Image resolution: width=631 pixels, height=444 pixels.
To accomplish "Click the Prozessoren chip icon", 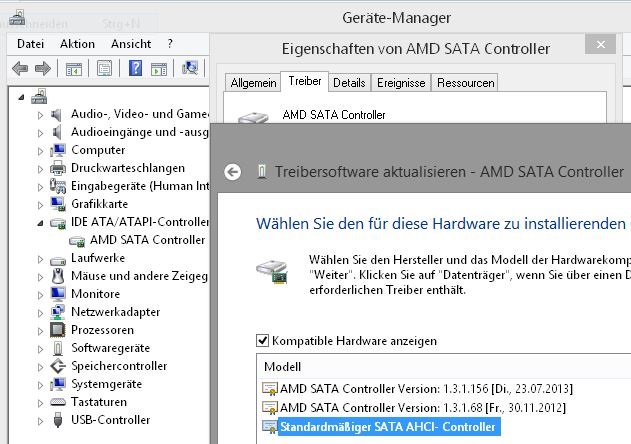I will [58, 330].
